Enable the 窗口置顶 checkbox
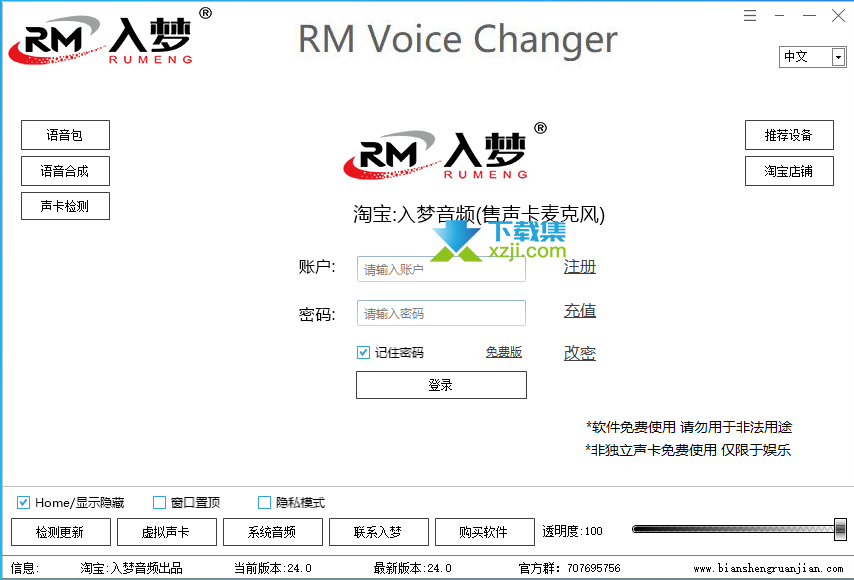 [x=159, y=502]
